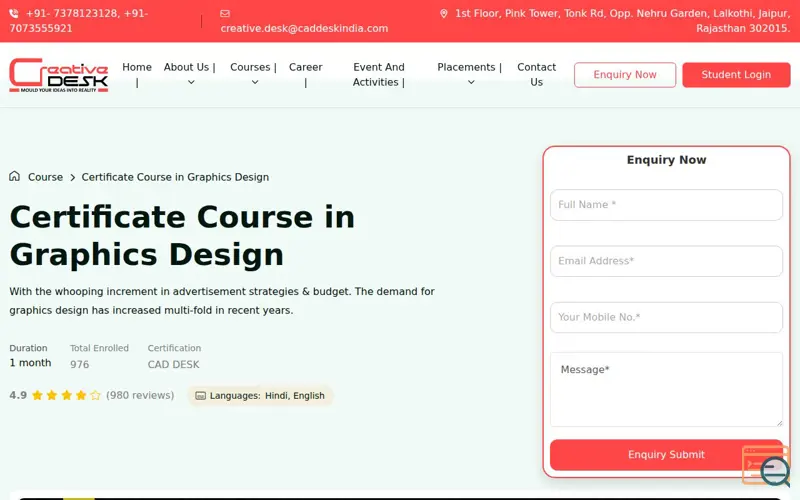Focus the Full Name input field

[666, 205]
